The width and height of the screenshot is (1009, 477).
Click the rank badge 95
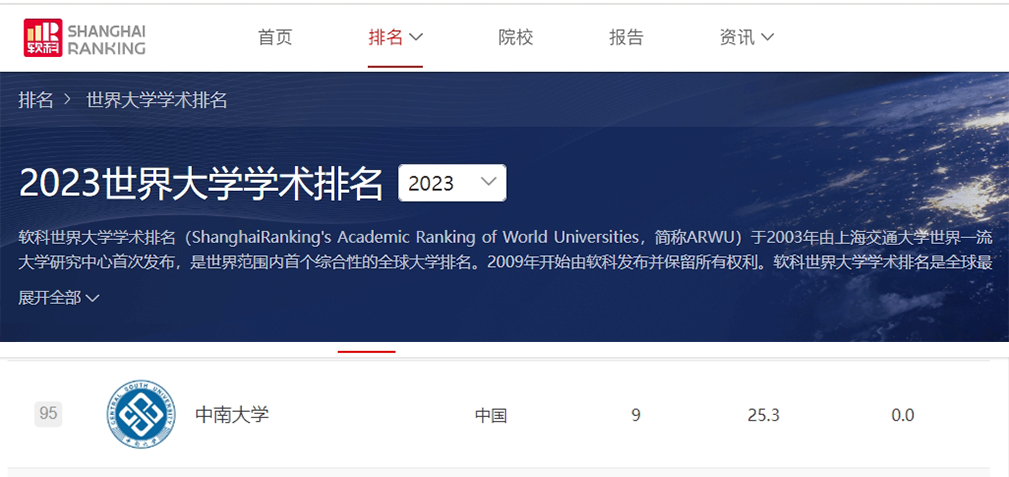click(x=48, y=413)
